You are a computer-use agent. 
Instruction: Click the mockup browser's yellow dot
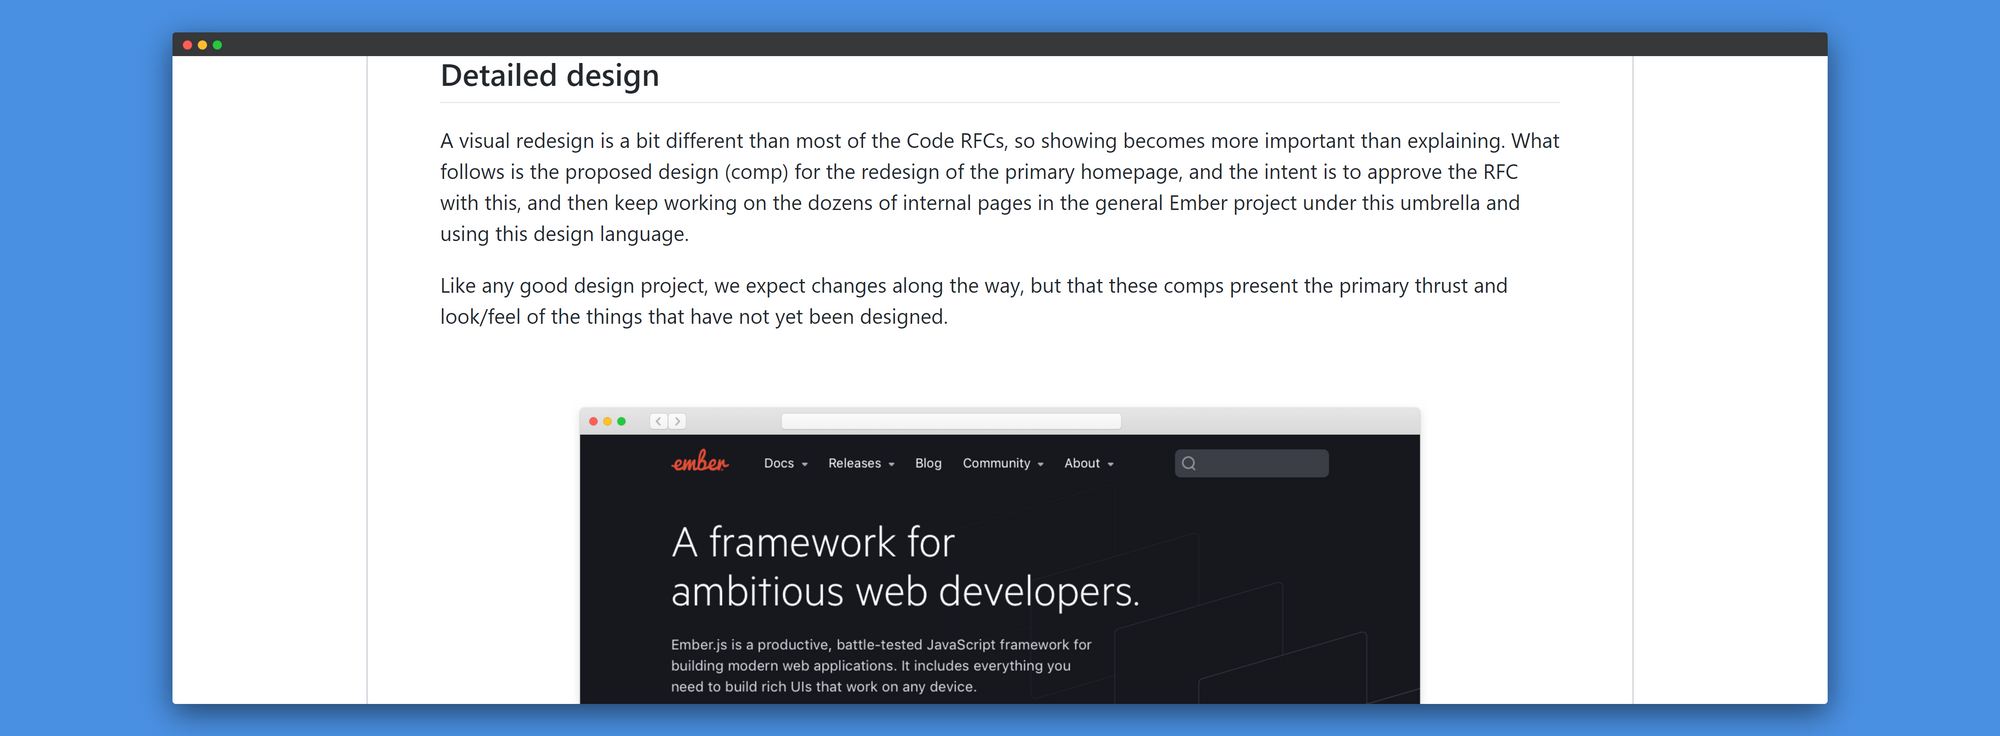click(x=607, y=421)
